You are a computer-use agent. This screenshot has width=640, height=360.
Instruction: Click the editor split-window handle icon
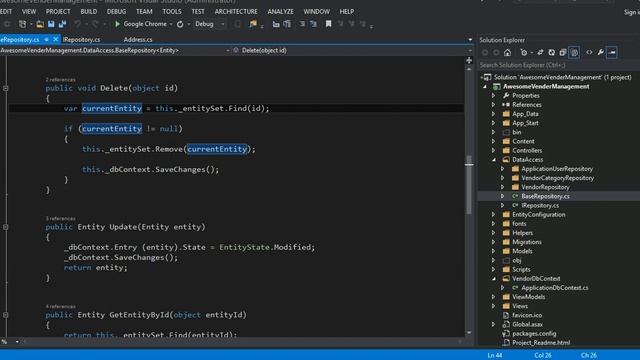469,60
